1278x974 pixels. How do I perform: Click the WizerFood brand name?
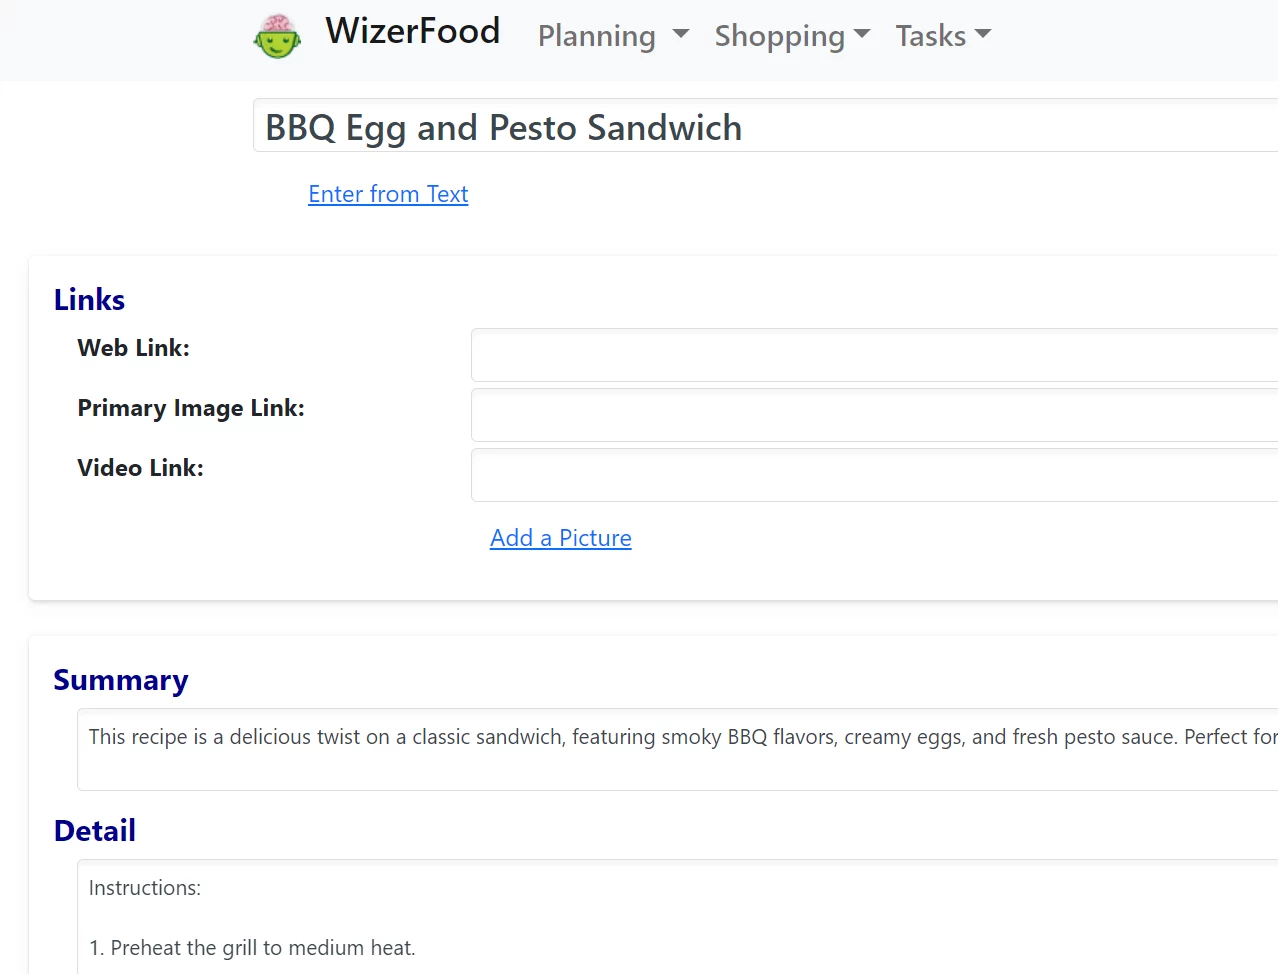[x=412, y=32]
